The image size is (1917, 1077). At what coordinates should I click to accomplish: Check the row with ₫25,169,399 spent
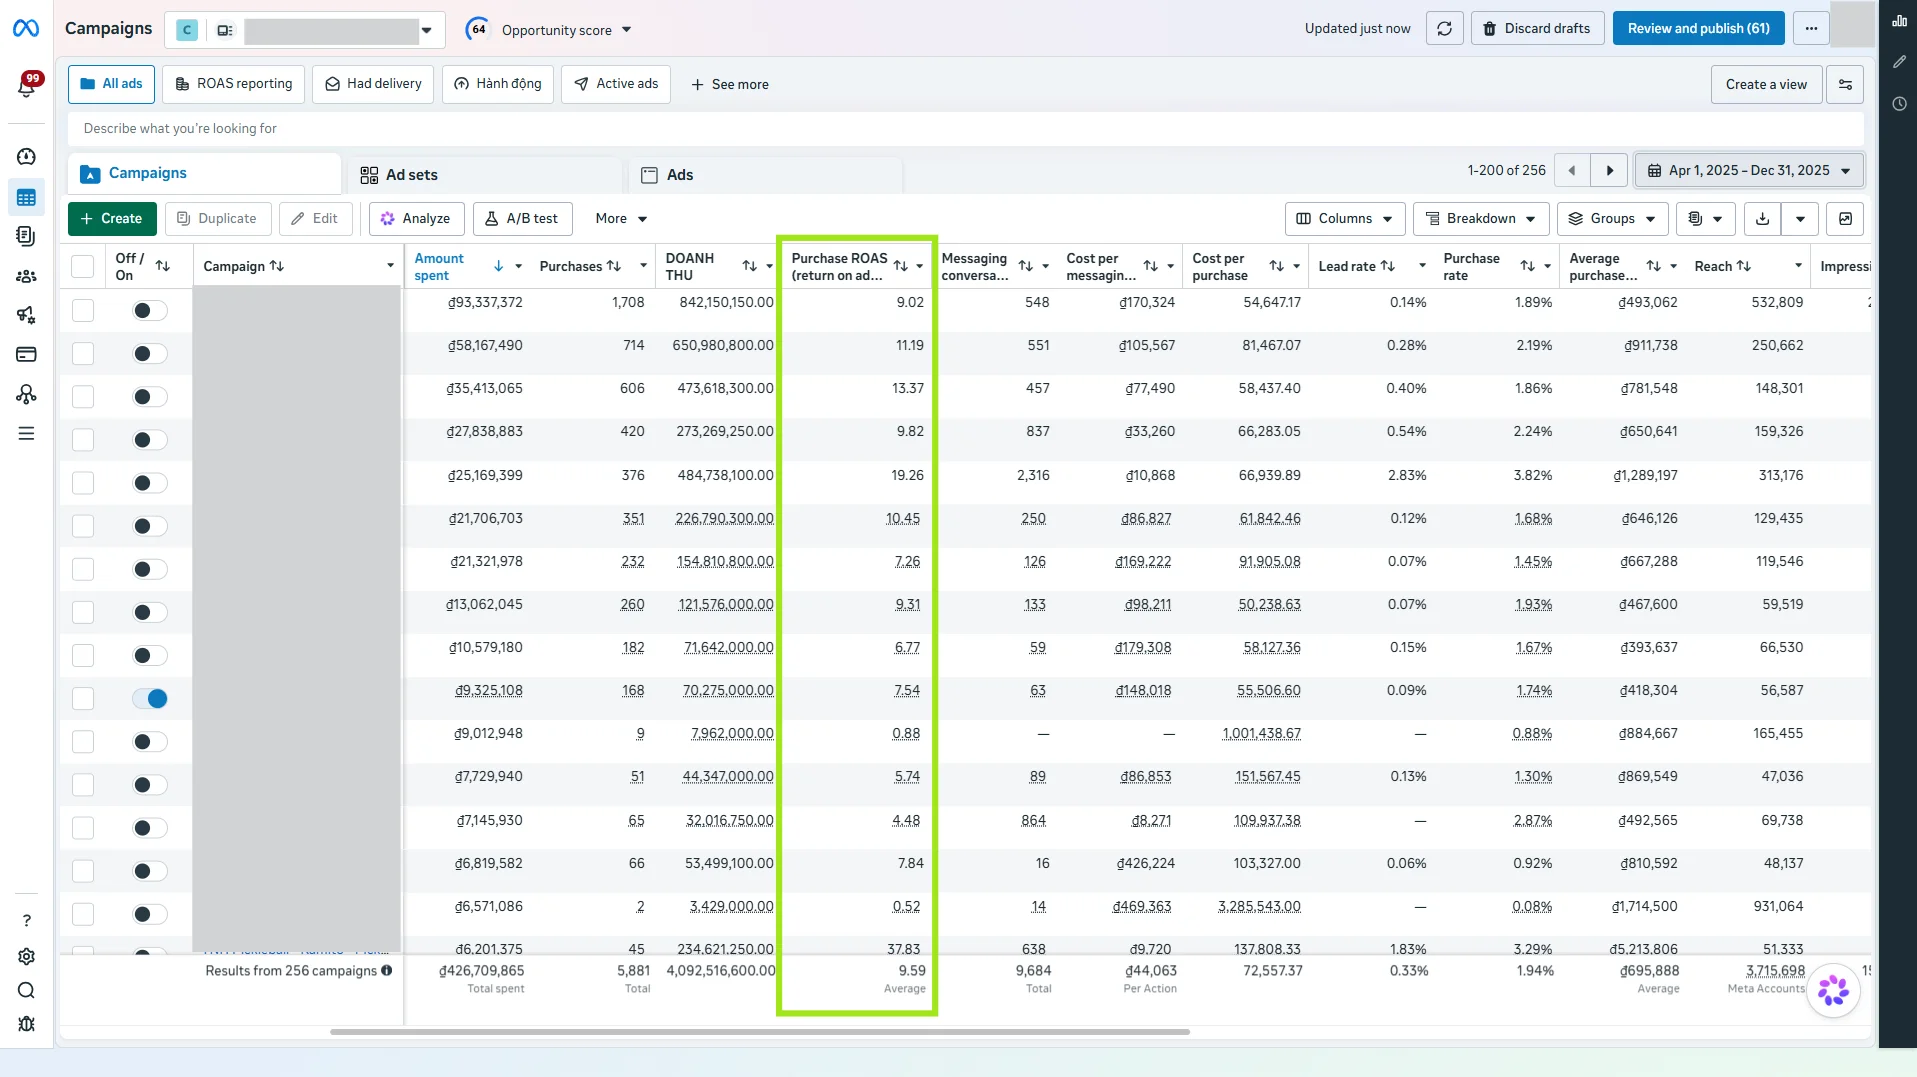(x=83, y=483)
